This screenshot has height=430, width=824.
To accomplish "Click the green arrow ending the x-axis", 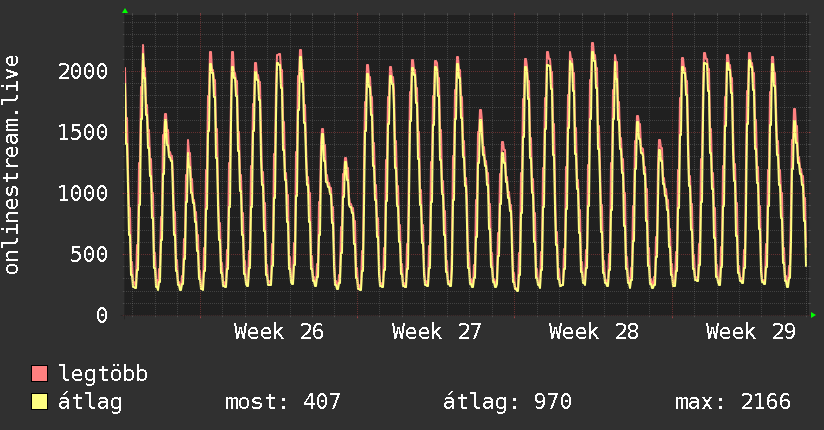I will pyautogui.click(x=813, y=315).
